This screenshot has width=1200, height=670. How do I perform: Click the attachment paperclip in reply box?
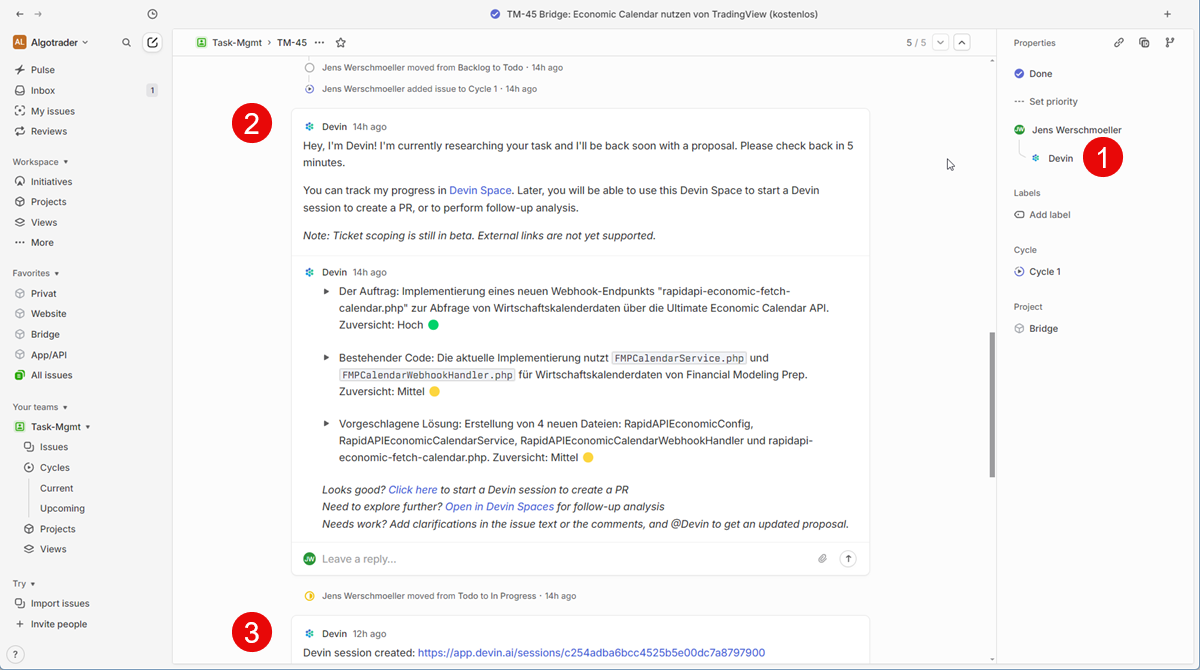point(822,559)
